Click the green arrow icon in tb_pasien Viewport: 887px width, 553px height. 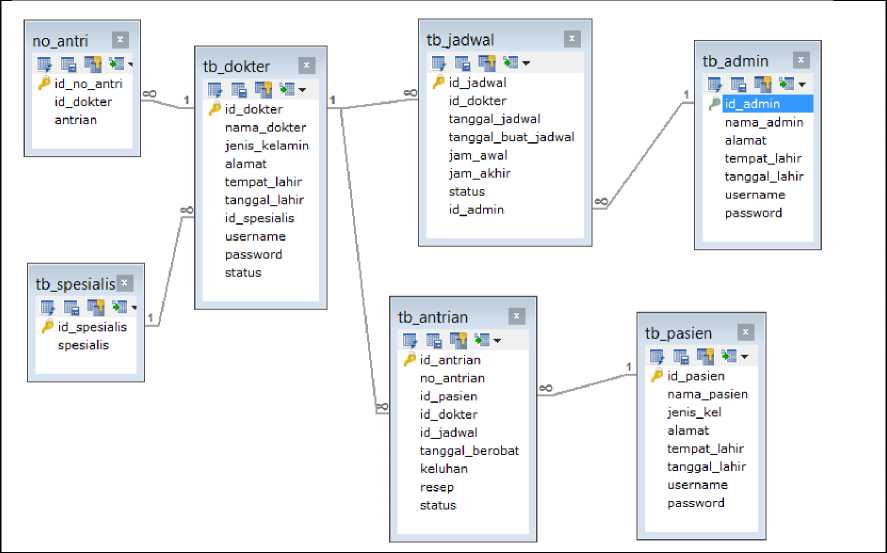tap(728, 356)
